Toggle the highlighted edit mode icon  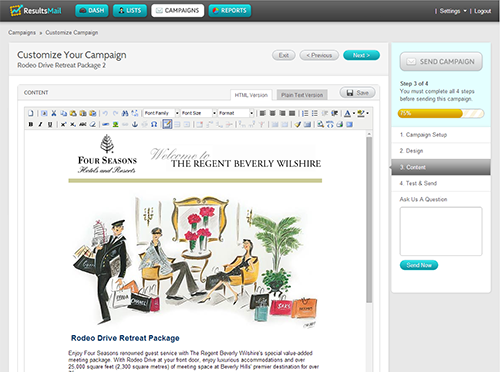(167, 124)
